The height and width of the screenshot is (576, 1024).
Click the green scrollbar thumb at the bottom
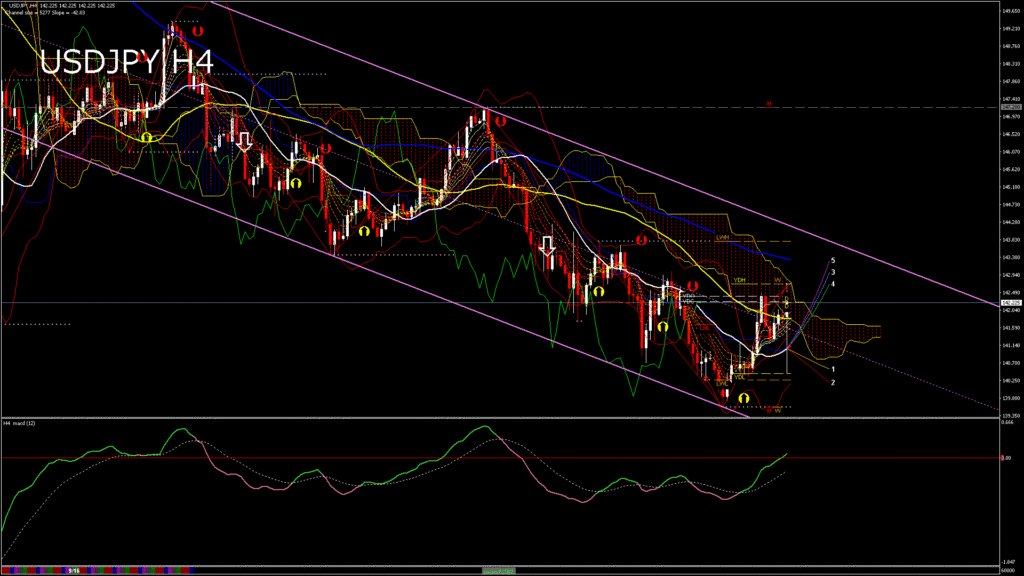click(x=497, y=570)
